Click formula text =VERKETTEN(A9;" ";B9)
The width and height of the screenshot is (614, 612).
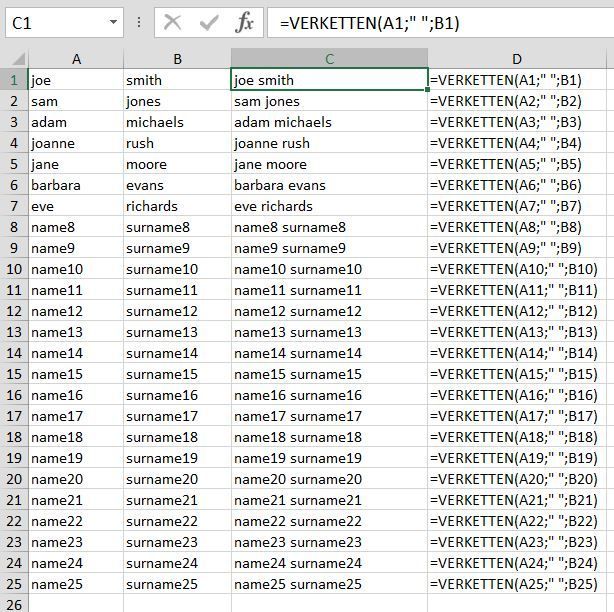pos(506,248)
